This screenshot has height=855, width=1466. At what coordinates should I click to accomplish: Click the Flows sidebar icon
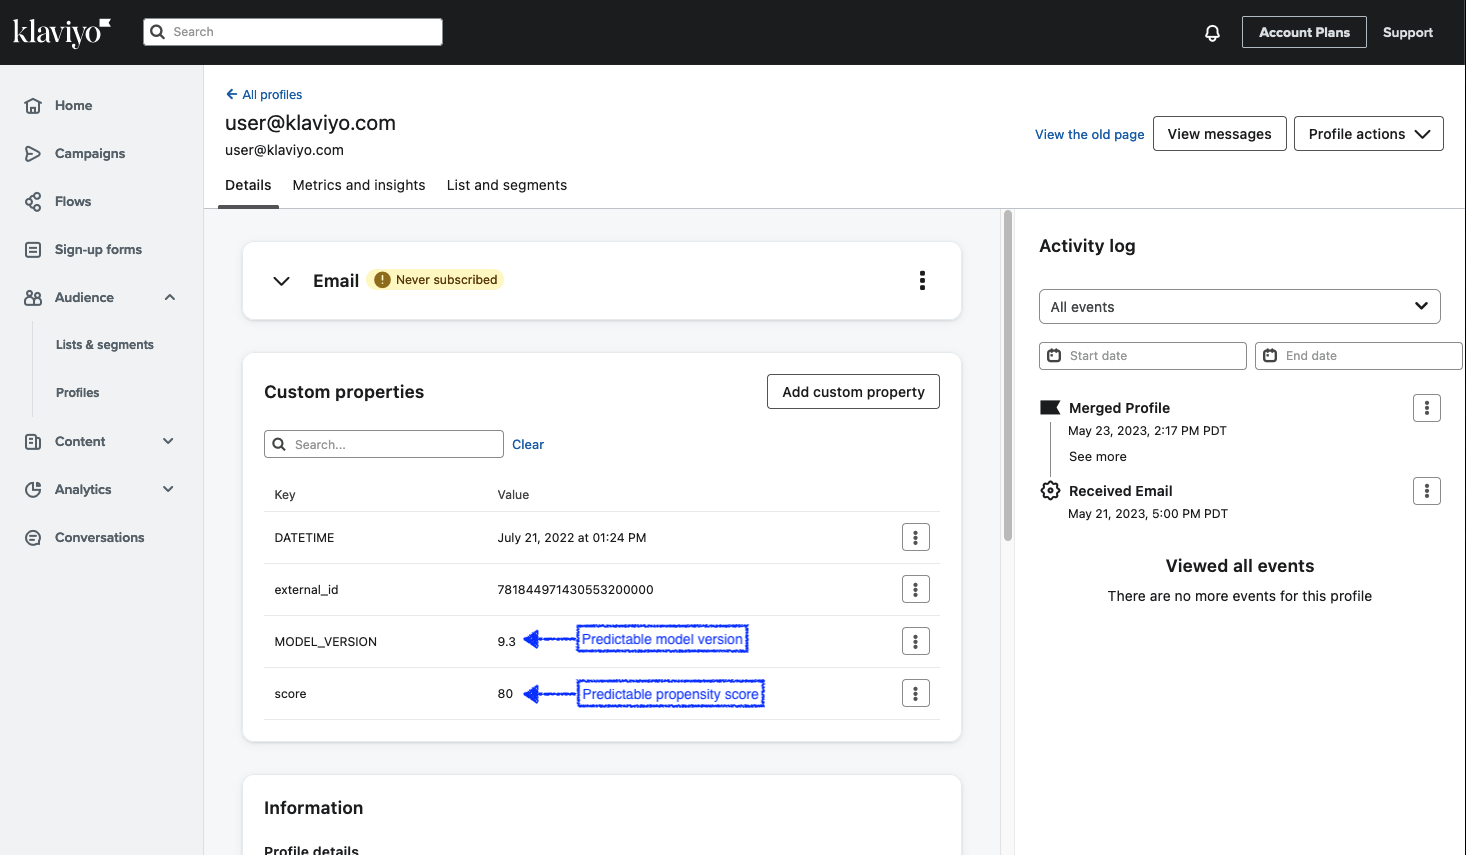point(33,202)
